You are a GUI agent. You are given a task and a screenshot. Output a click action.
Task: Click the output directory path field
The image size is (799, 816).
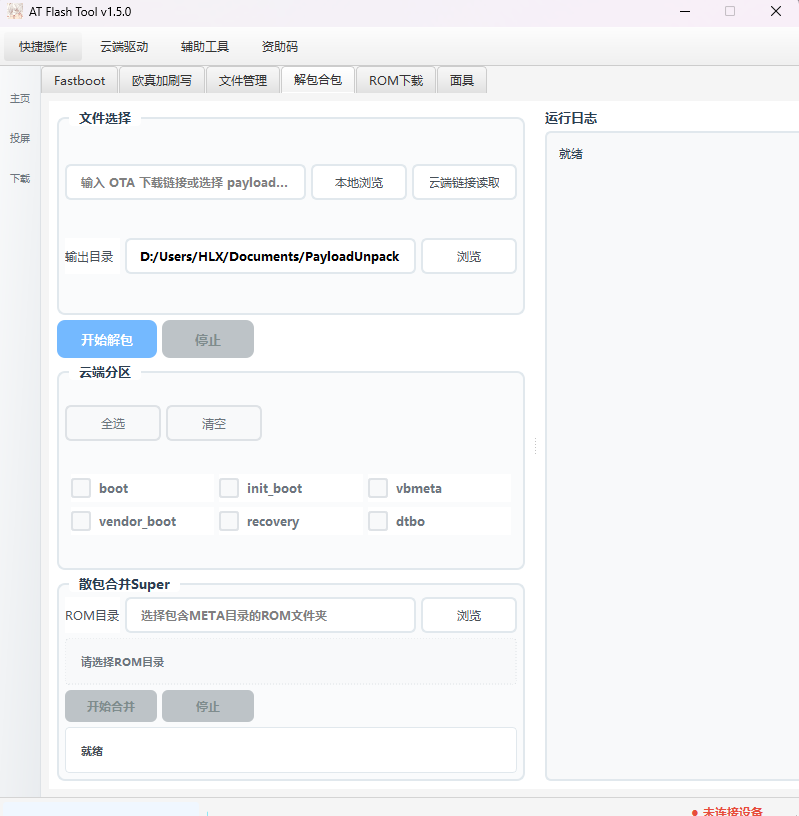[x=270, y=256]
